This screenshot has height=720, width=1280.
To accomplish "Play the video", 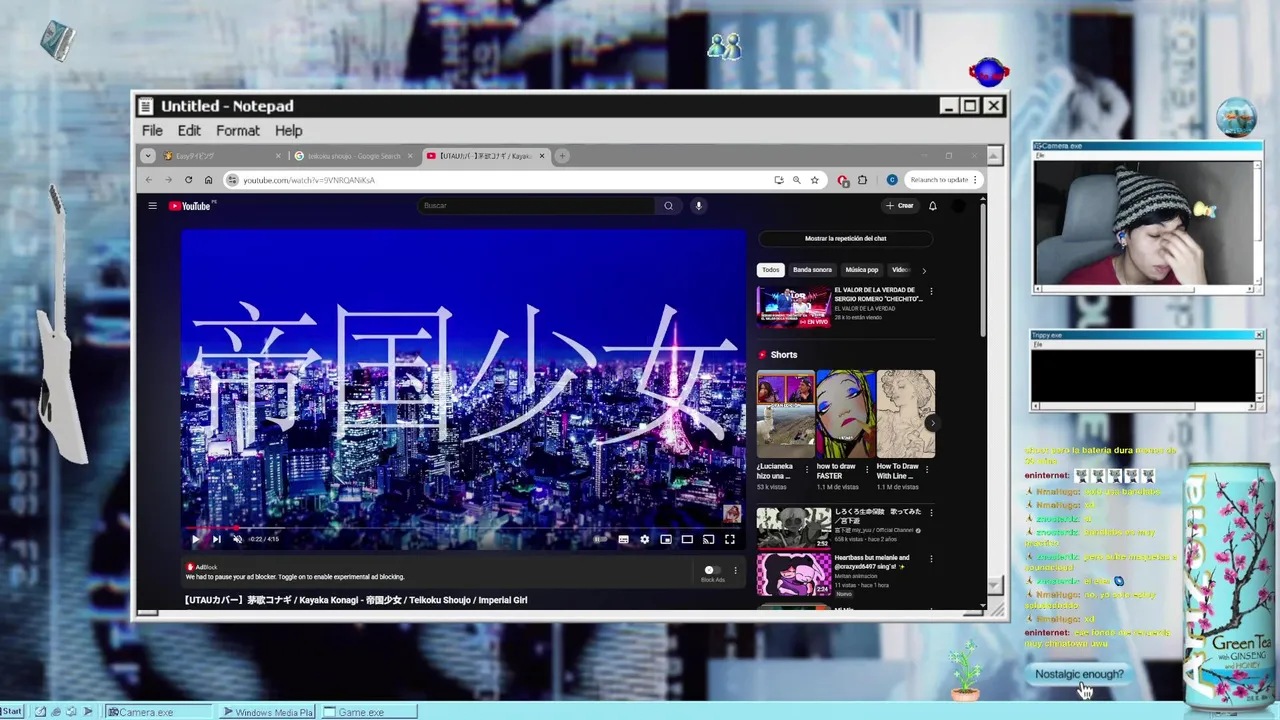I will tap(195, 539).
